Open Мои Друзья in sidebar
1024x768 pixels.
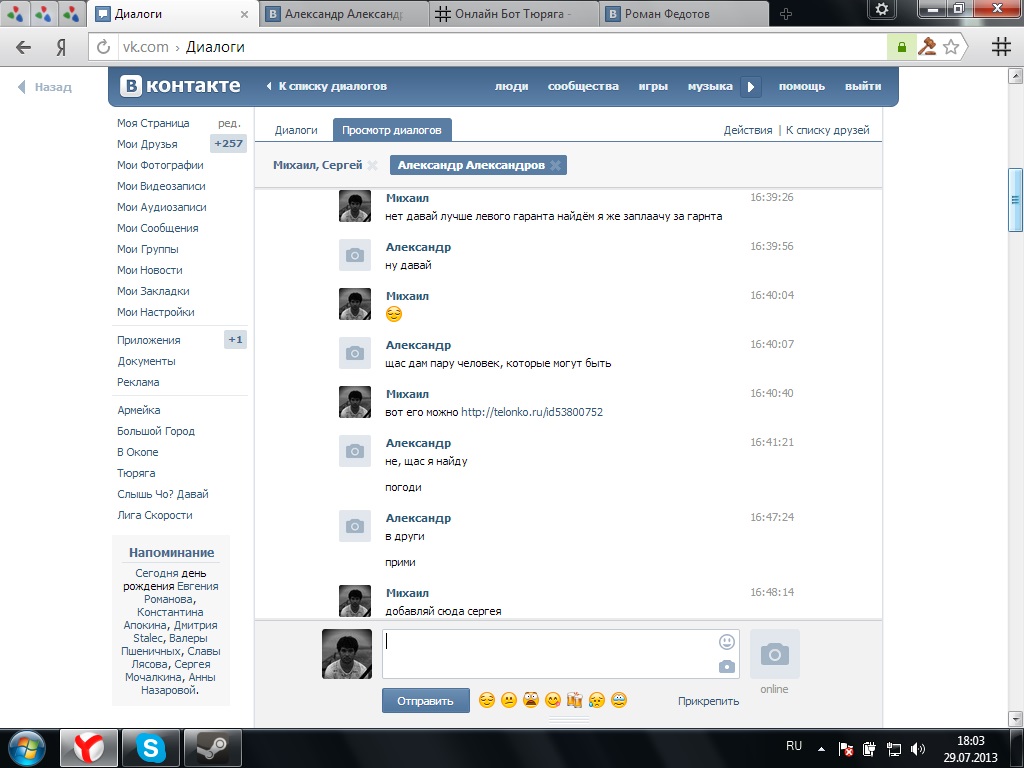pyautogui.click(x=147, y=144)
